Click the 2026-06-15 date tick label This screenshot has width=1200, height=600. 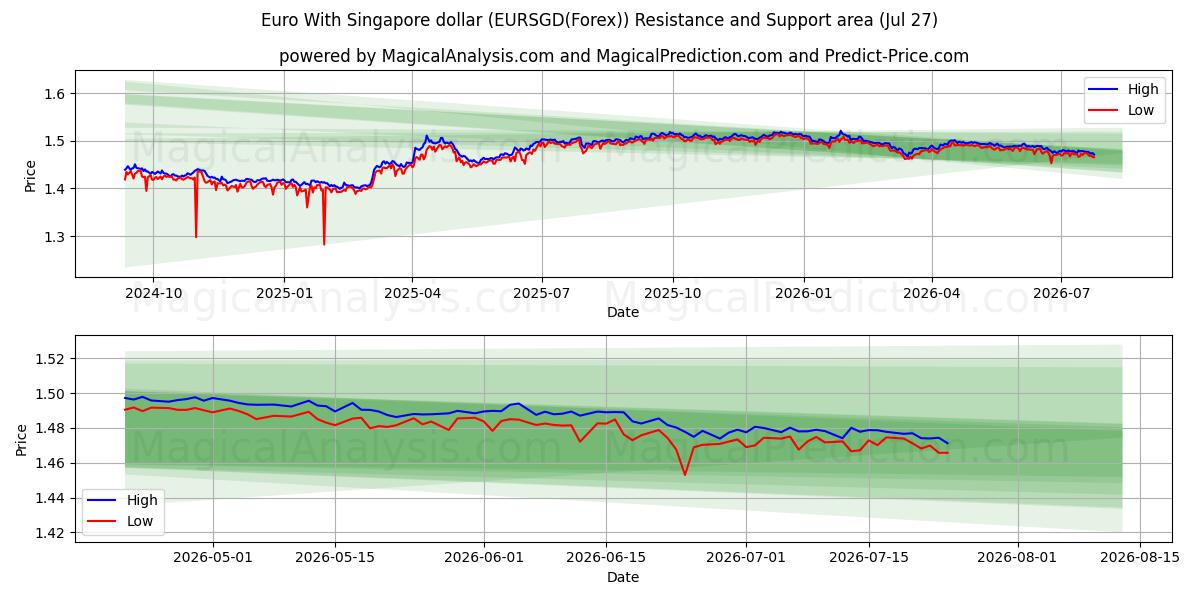coord(605,559)
